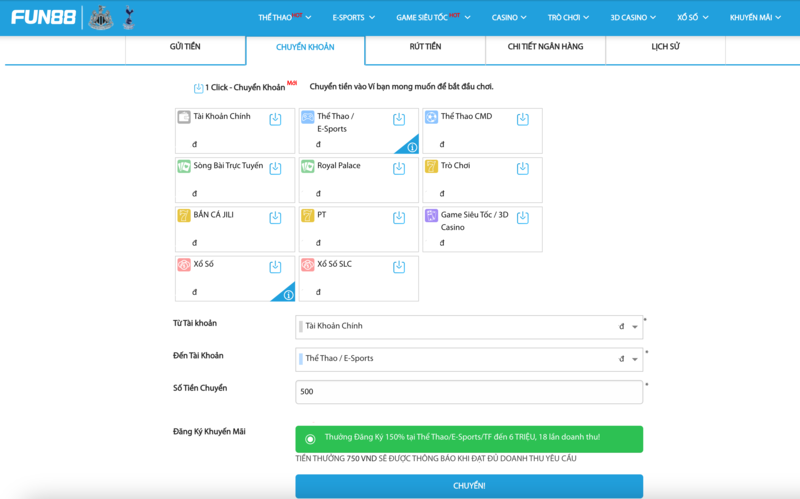The image size is (800, 499).
Task: Select the 150% bonus promotion radio button
Action: click(x=310, y=439)
